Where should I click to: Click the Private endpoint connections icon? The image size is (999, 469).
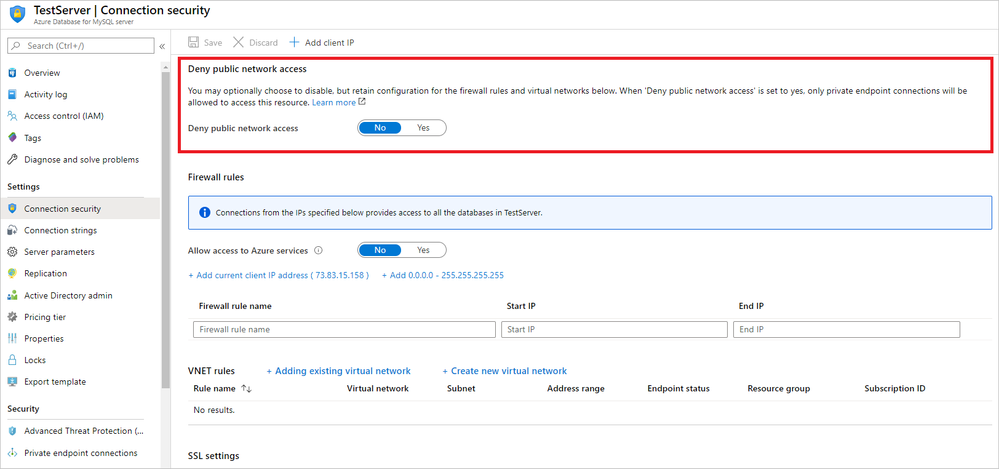point(11,452)
